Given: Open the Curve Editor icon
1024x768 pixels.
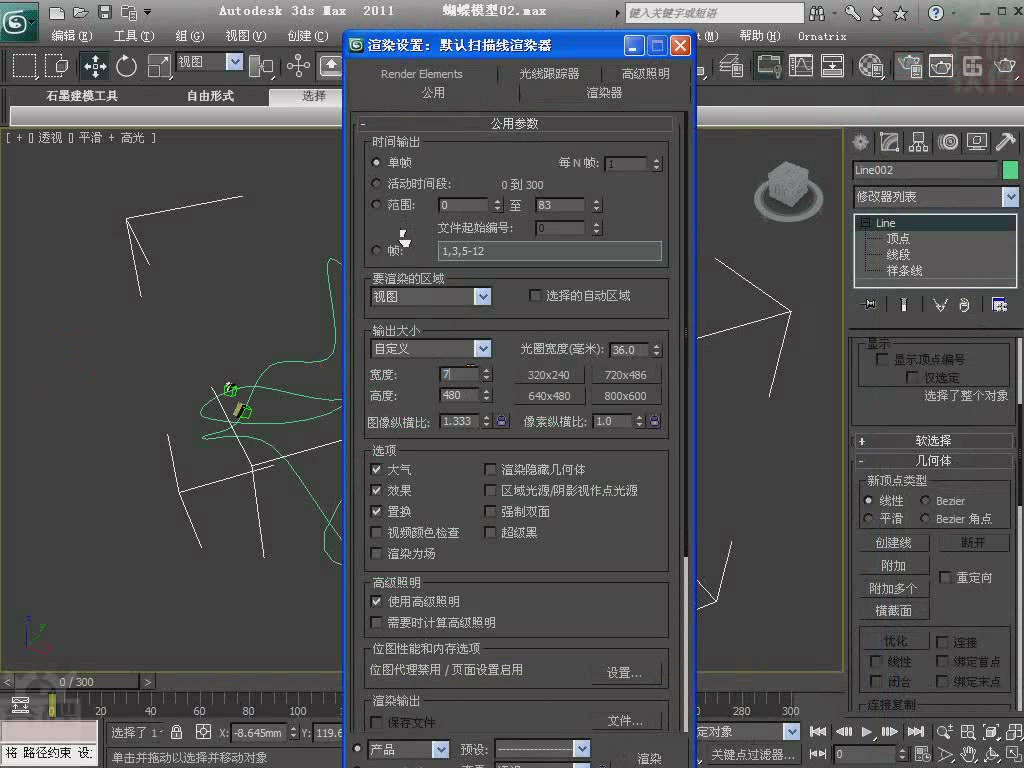Looking at the screenshot, I should [801, 65].
